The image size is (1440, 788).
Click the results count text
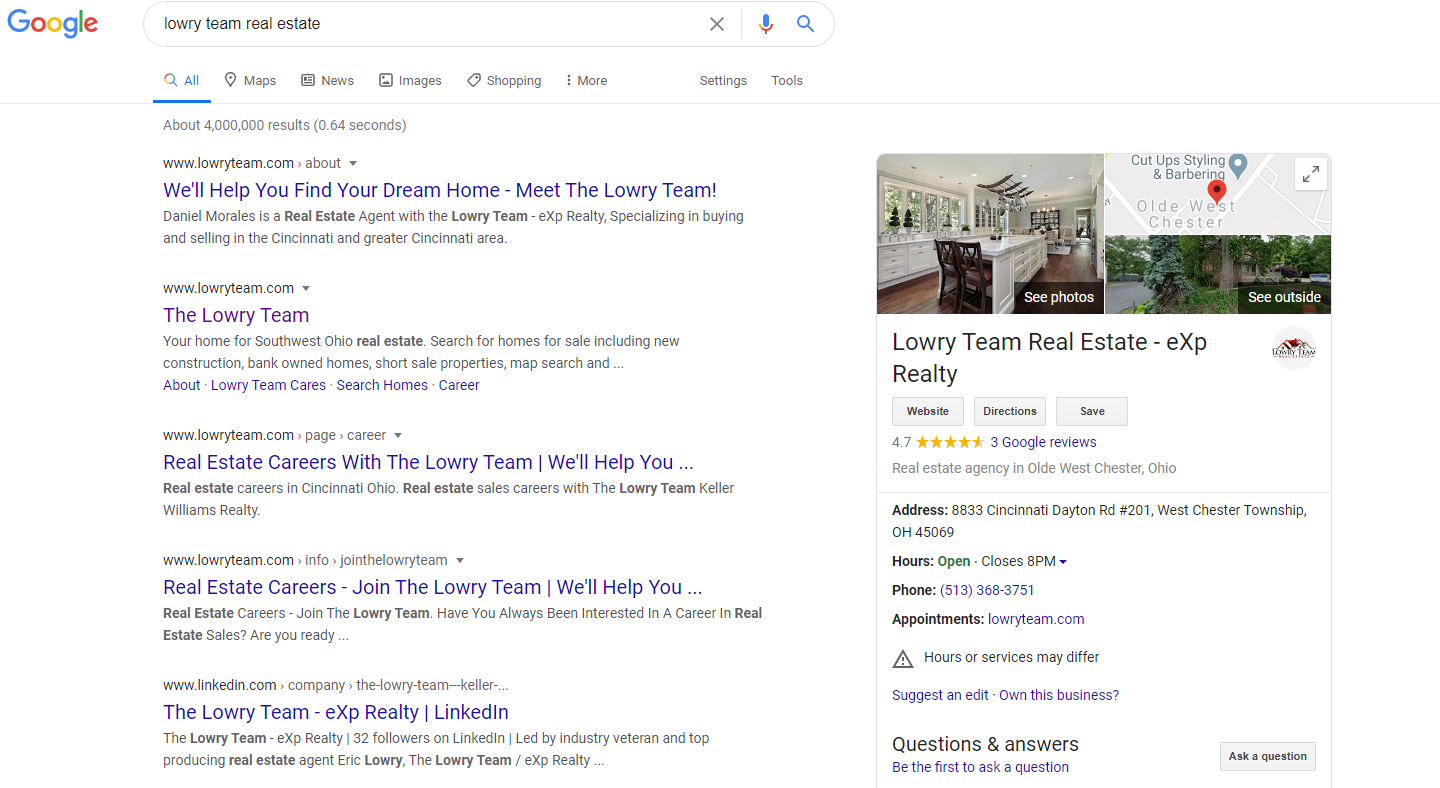pyautogui.click(x=285, y=125)
